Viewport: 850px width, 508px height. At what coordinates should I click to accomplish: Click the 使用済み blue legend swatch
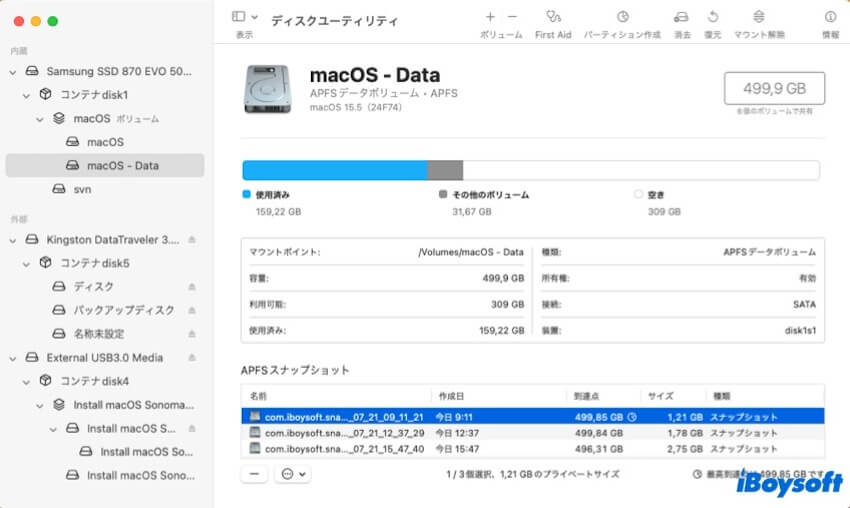(x=247, y=194)
